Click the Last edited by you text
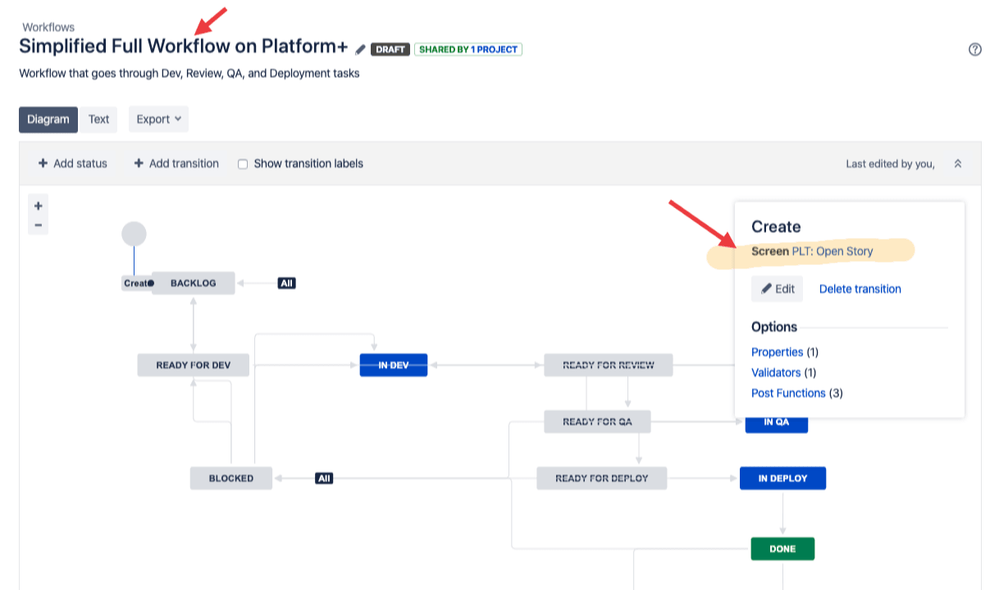 890,164
